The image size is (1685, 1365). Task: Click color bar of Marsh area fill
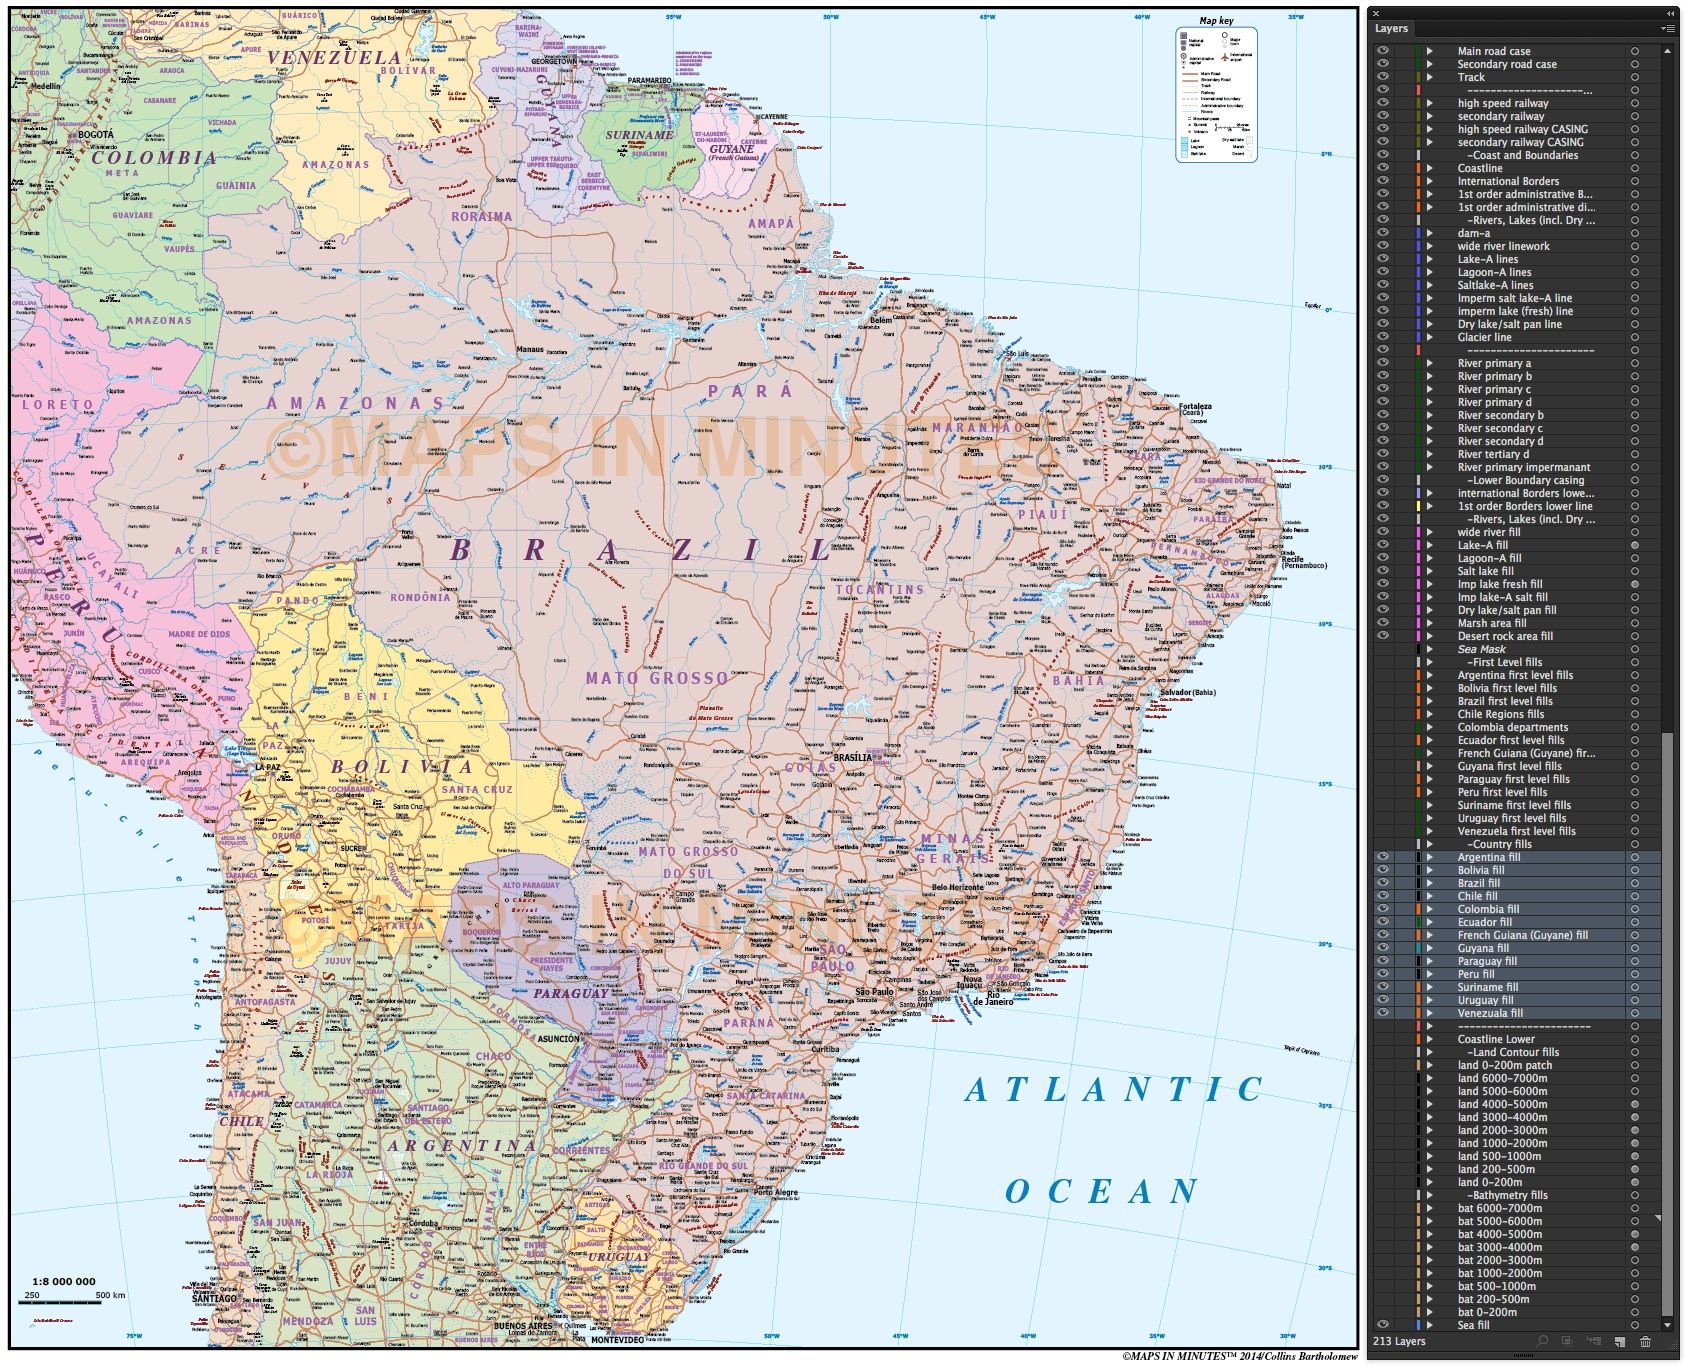(x=1418, y=623)
